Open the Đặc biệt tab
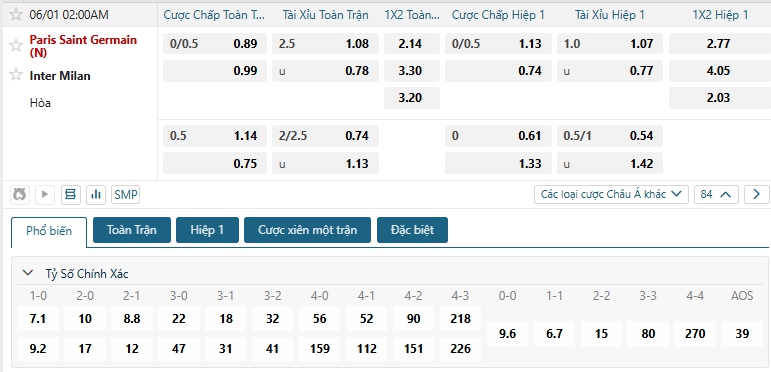The width and height of the screenshot is (771, 372). [x=412, y=230]
